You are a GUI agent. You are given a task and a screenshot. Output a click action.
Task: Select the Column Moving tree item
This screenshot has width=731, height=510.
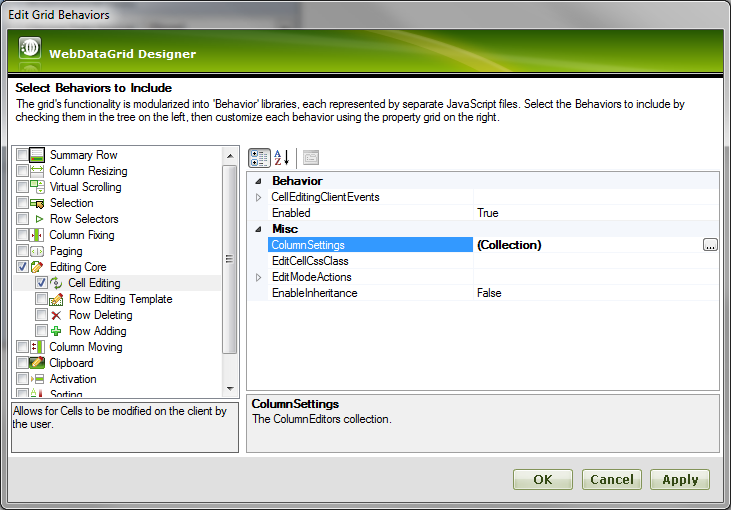[86, 347]
